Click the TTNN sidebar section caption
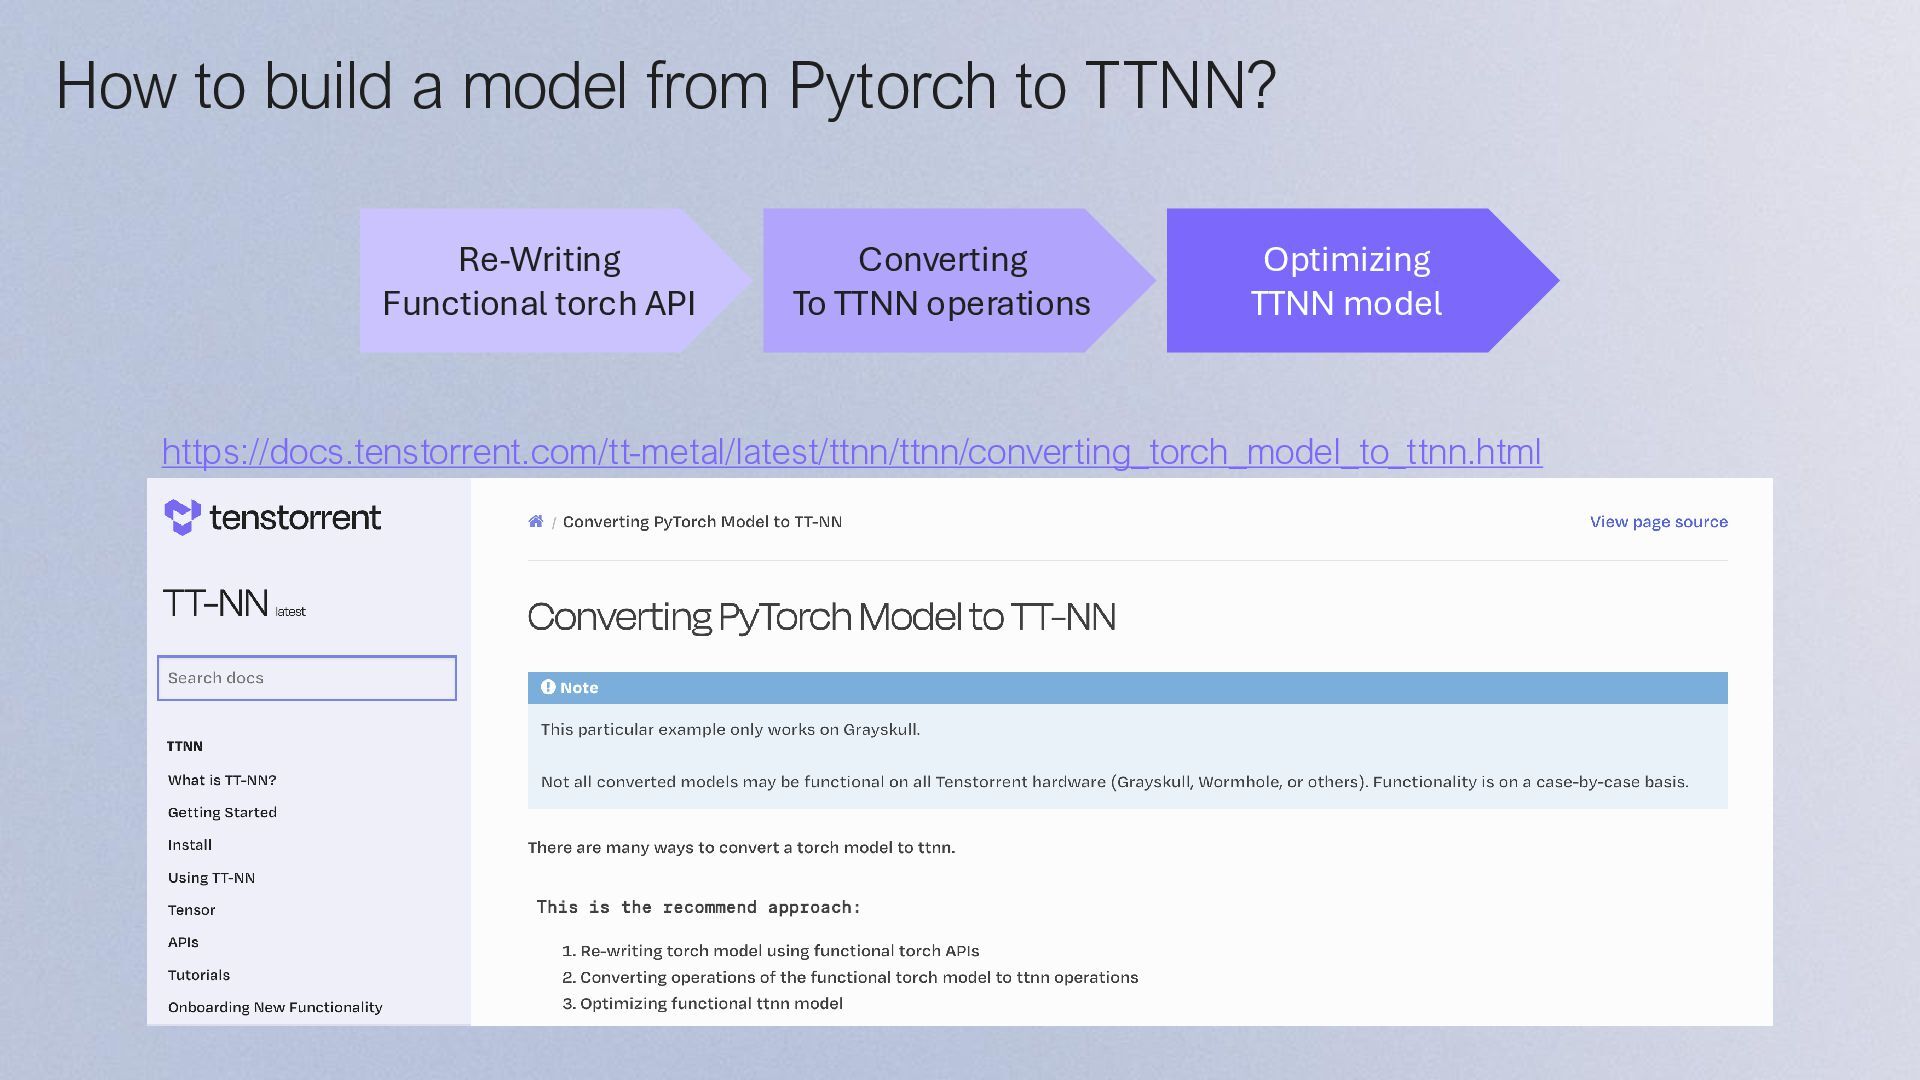This screenshot has width=1920, height=1080. pyautogui.click(x=185, y=746)
